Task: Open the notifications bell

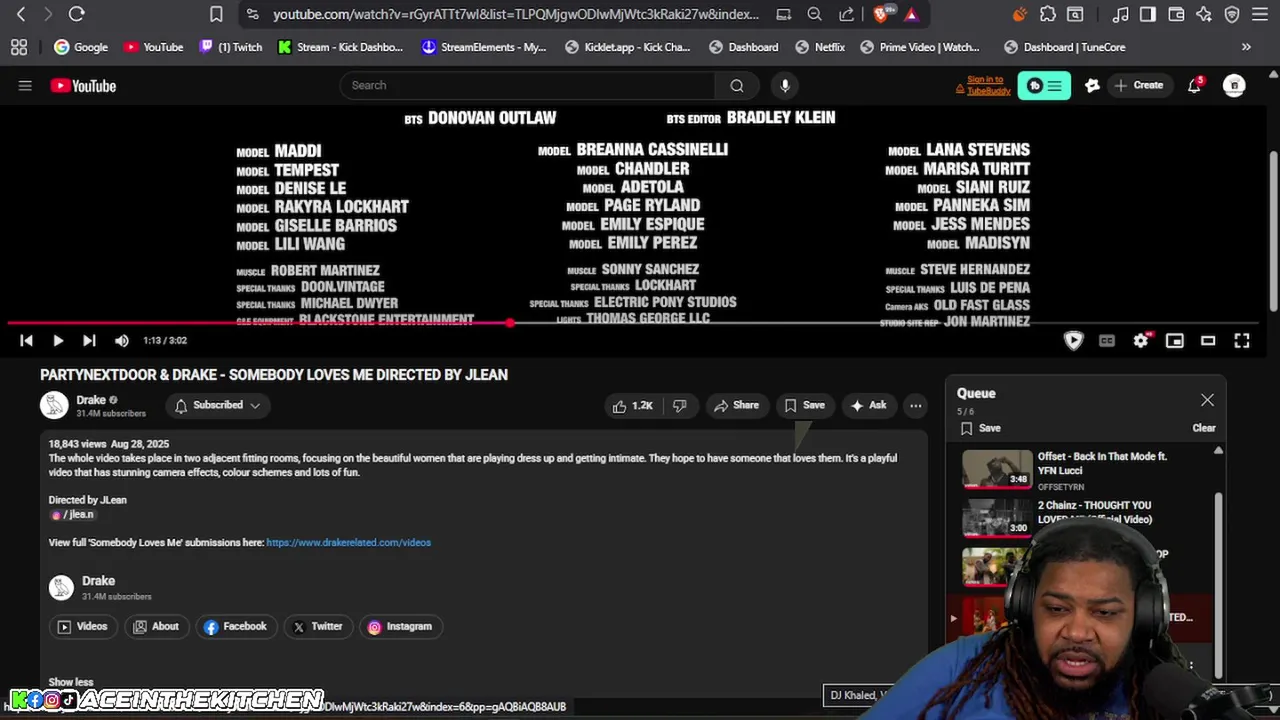Action: 1194,86
